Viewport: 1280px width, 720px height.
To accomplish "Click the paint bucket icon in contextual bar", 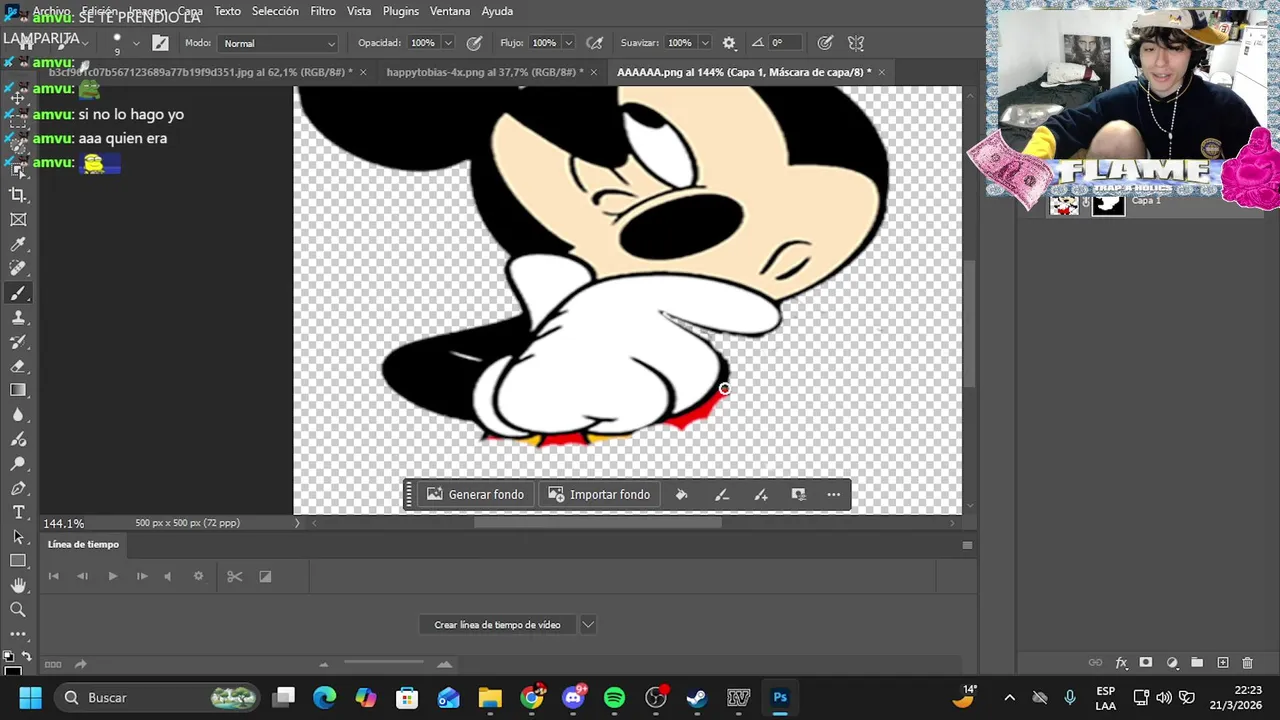I will (x=681, y=495).
